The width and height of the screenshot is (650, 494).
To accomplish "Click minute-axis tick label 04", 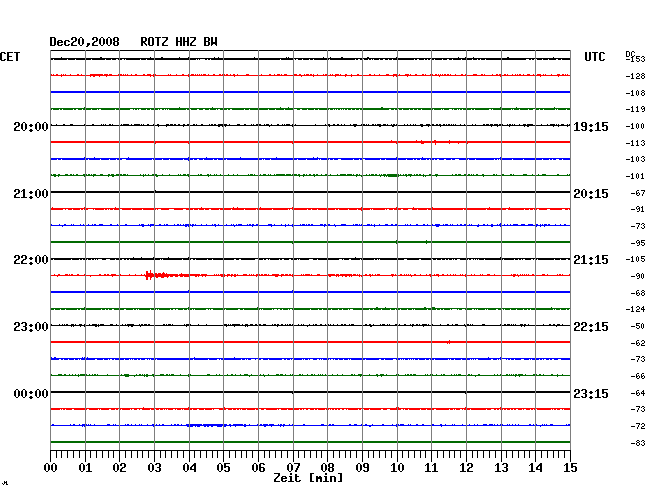I will click(189, 468).
